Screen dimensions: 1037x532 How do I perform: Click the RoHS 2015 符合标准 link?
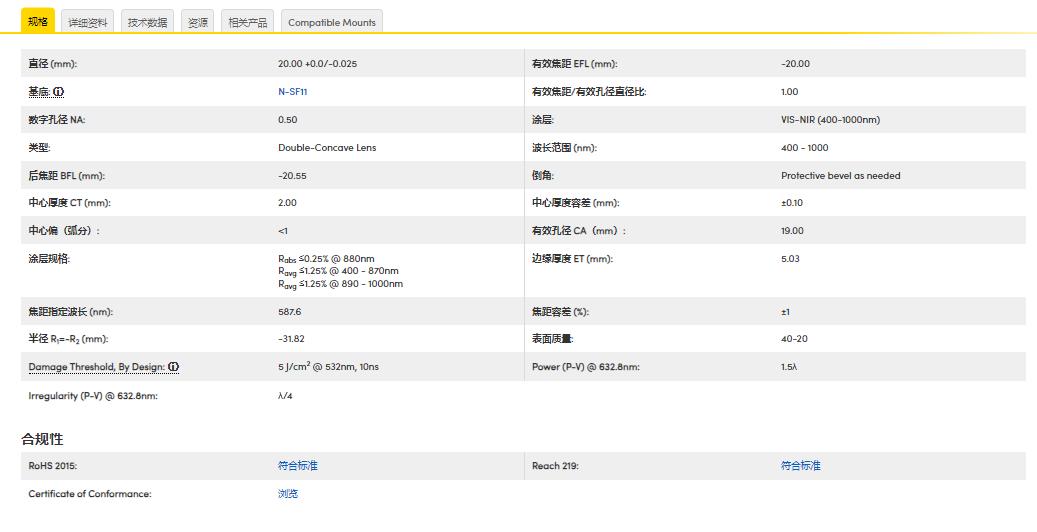pos(297,466)
